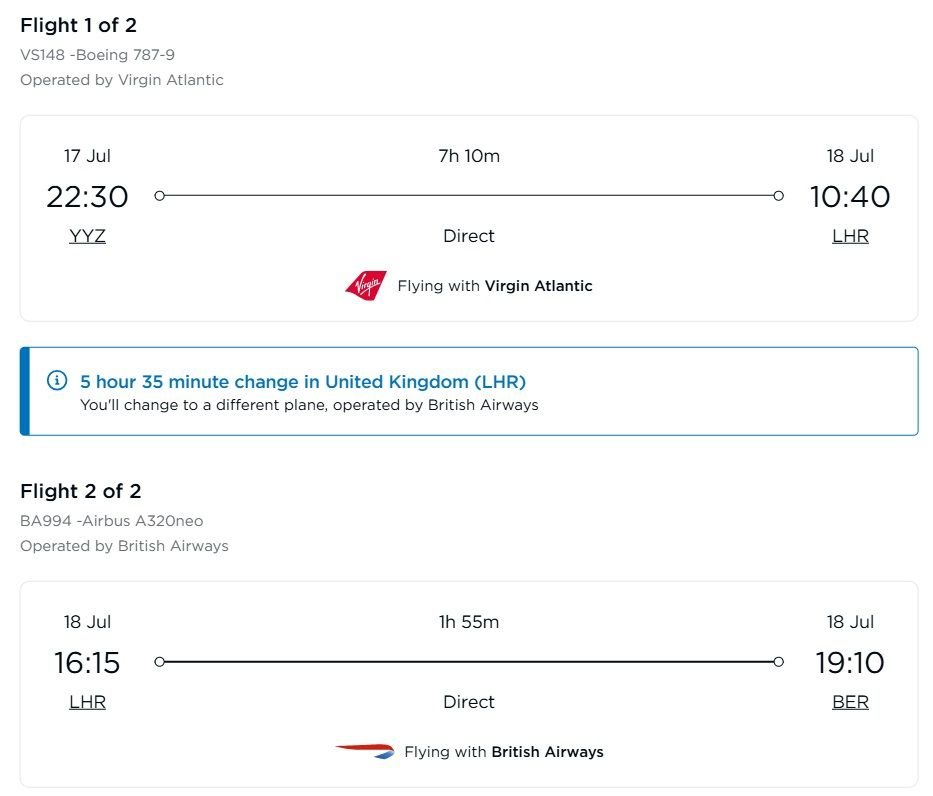The width and height of the screenshot is (933, 796).
Task: Open the LHR arrival airport link
Action: 850,236
